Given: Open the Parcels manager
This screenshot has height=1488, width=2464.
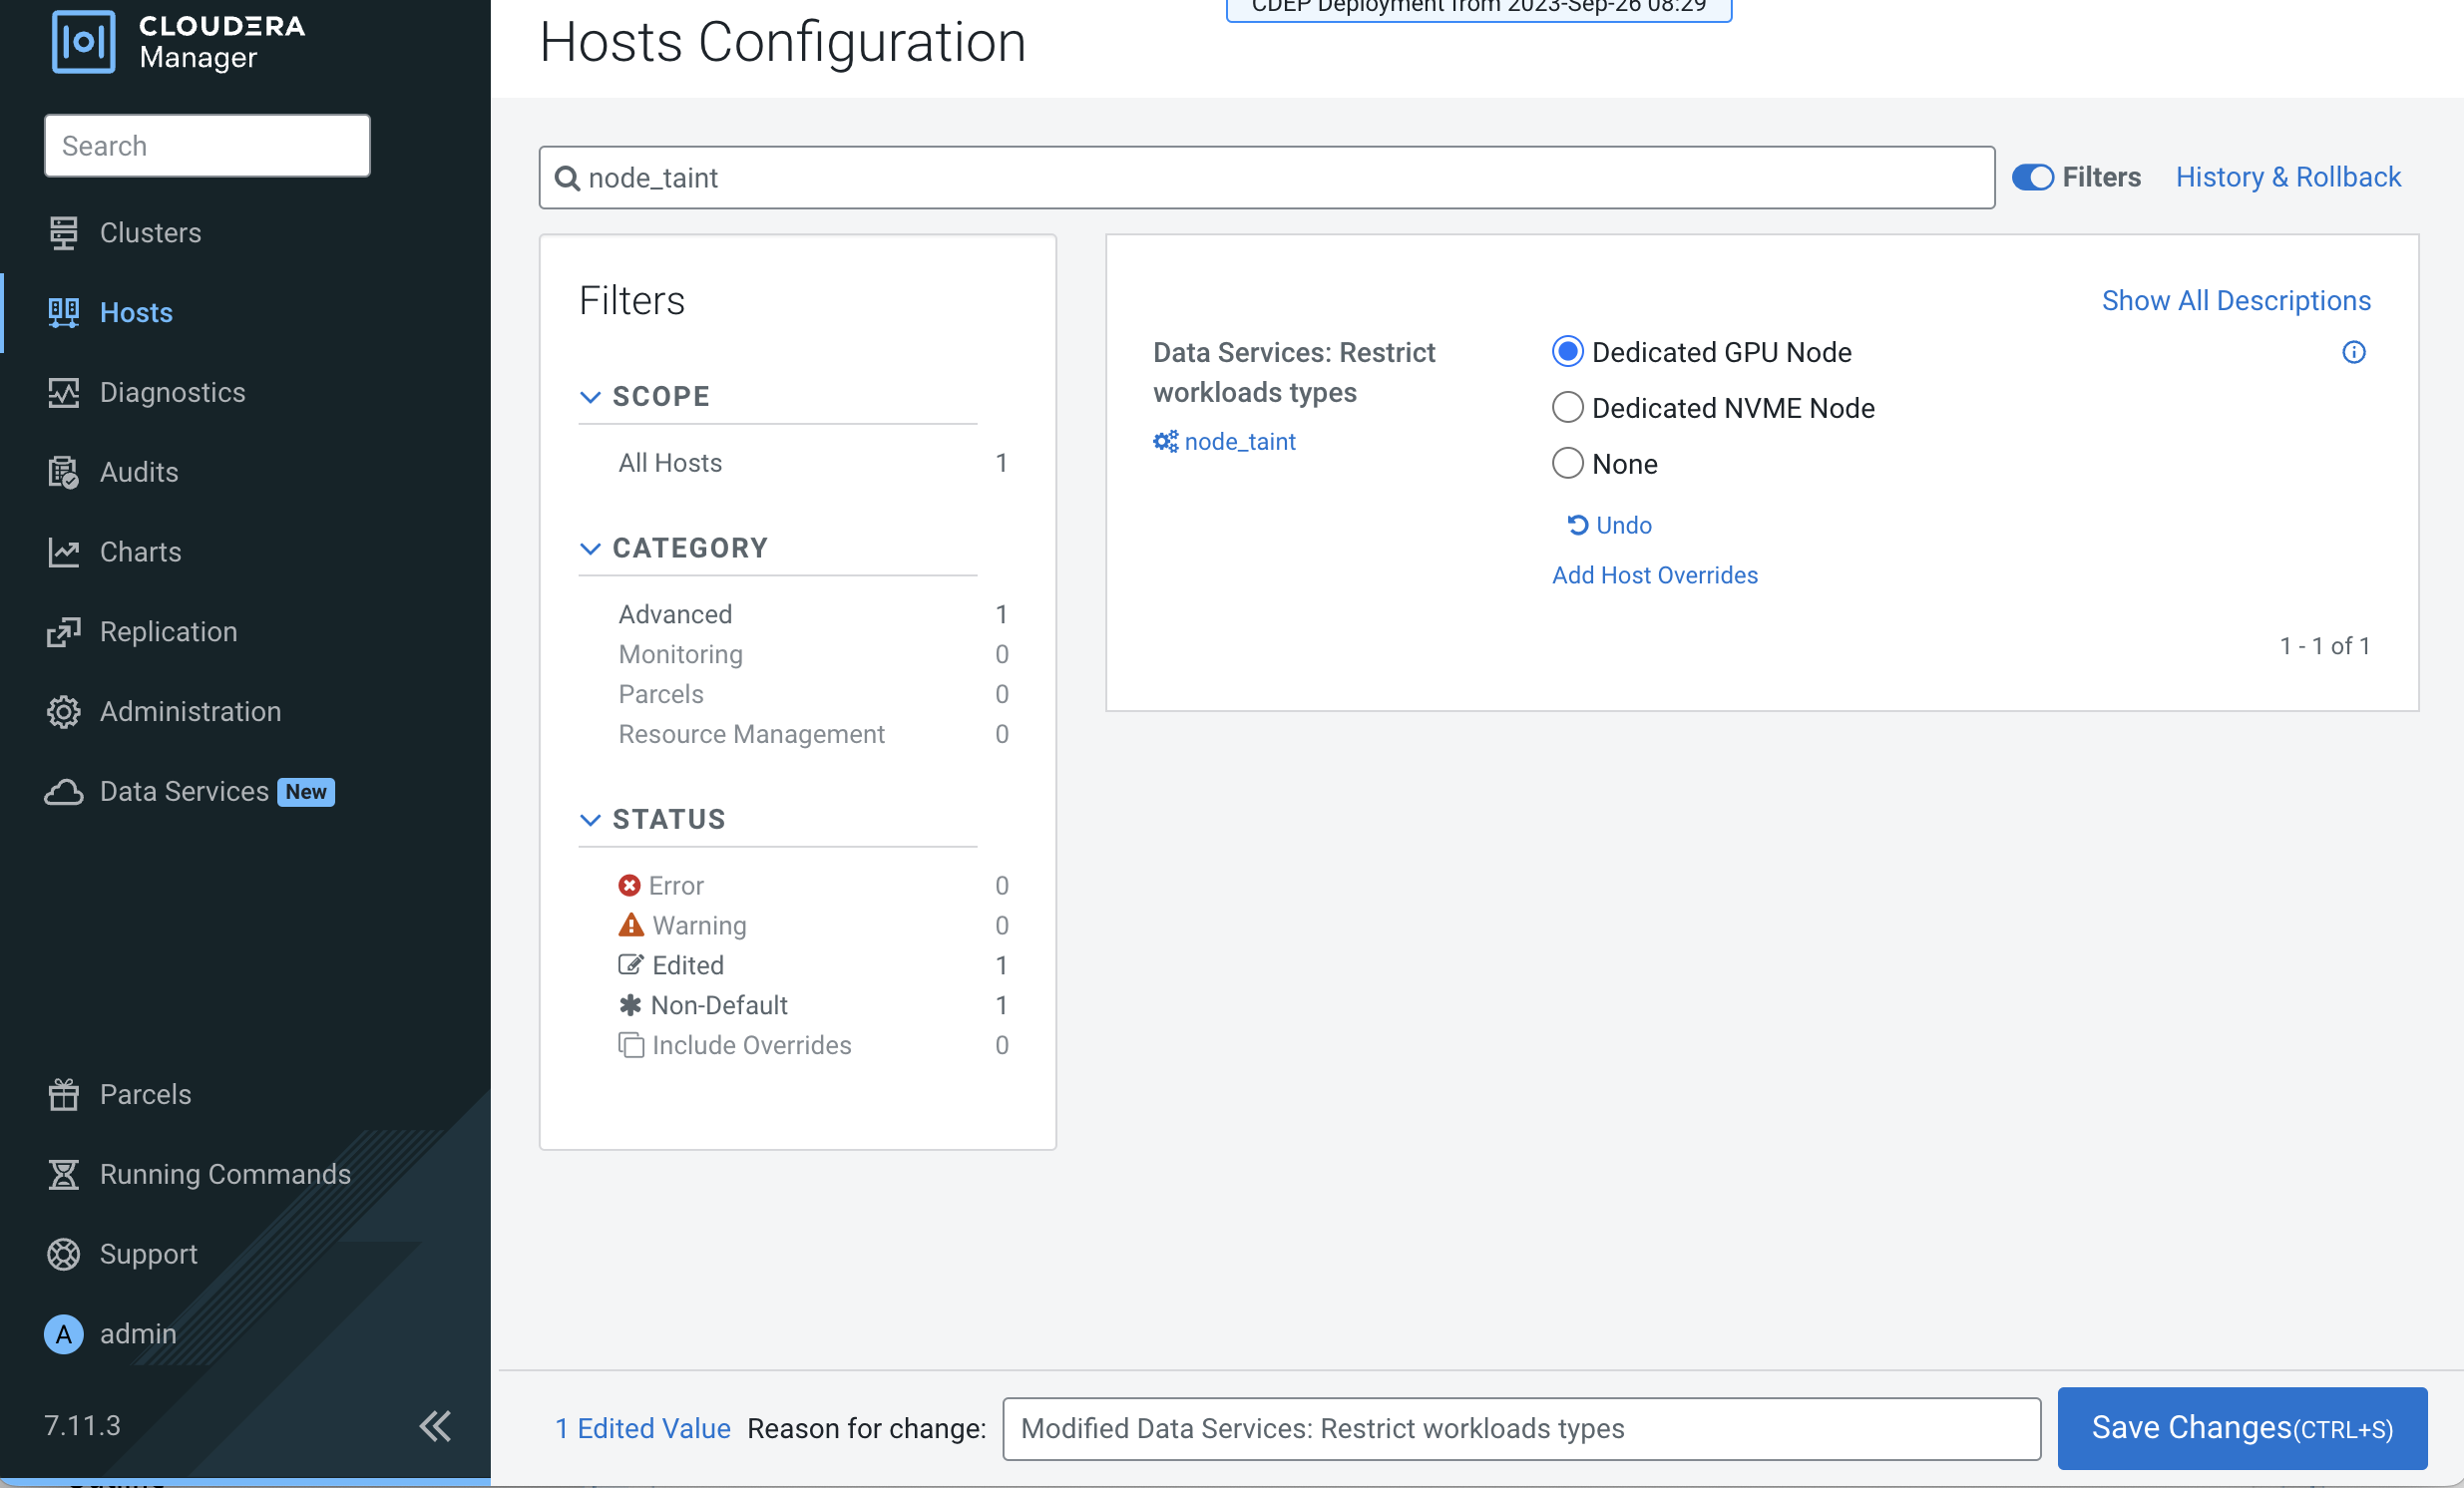Looking at the screenshot, I should point(144,1094).
